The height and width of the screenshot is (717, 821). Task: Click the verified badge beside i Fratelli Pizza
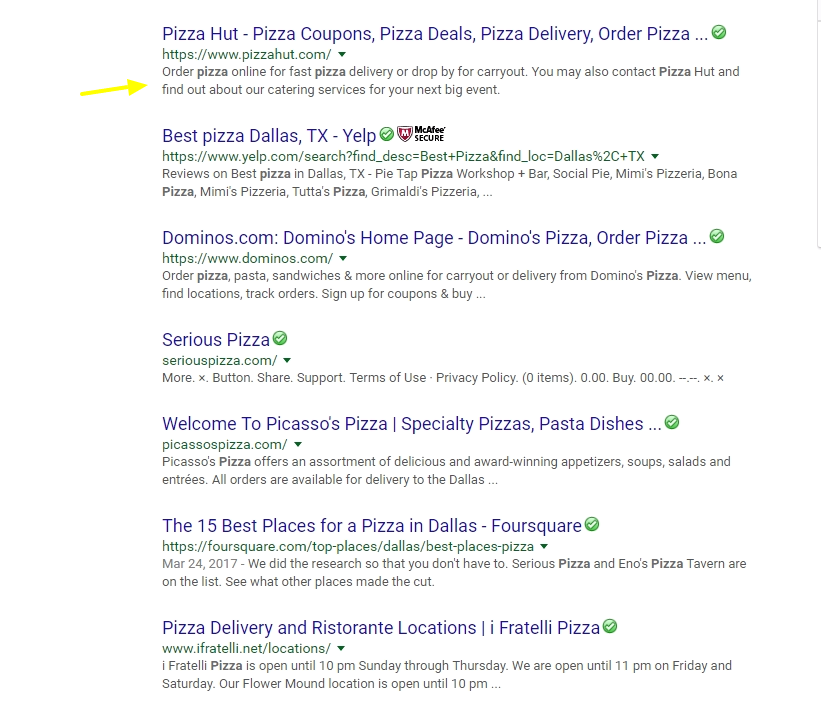tap(610, 627)
